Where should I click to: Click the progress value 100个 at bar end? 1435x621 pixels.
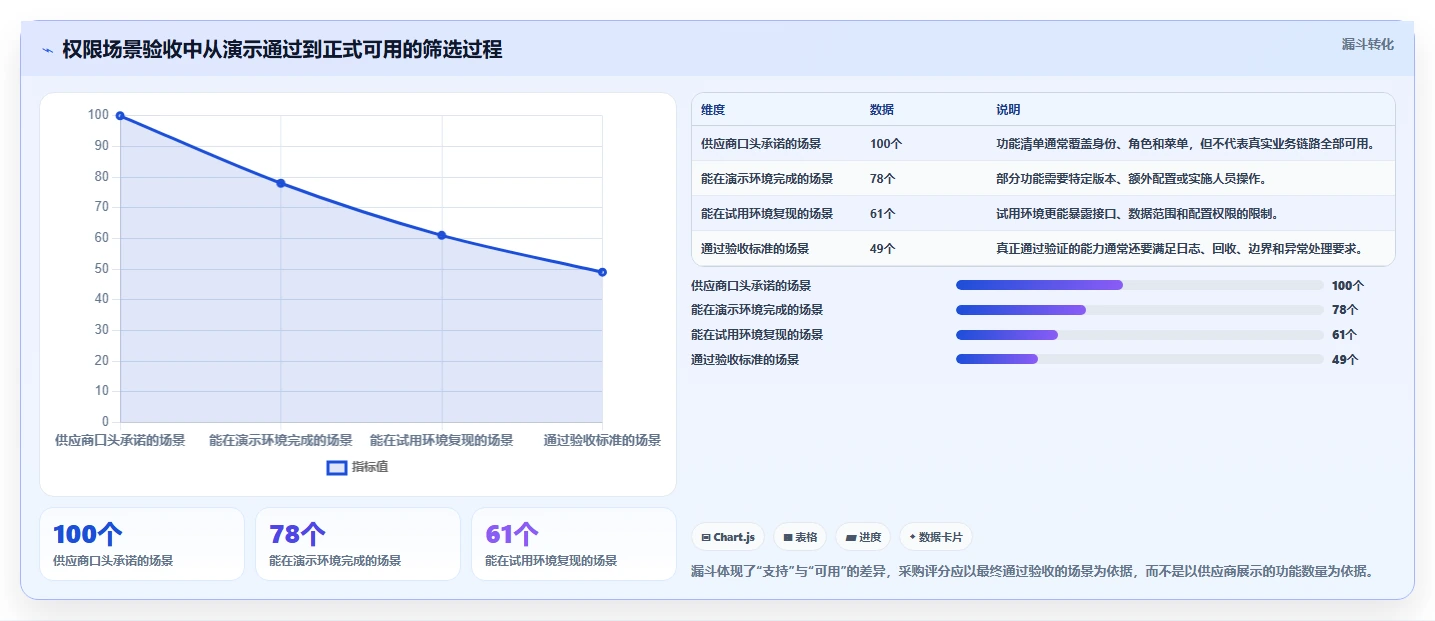1348,286
